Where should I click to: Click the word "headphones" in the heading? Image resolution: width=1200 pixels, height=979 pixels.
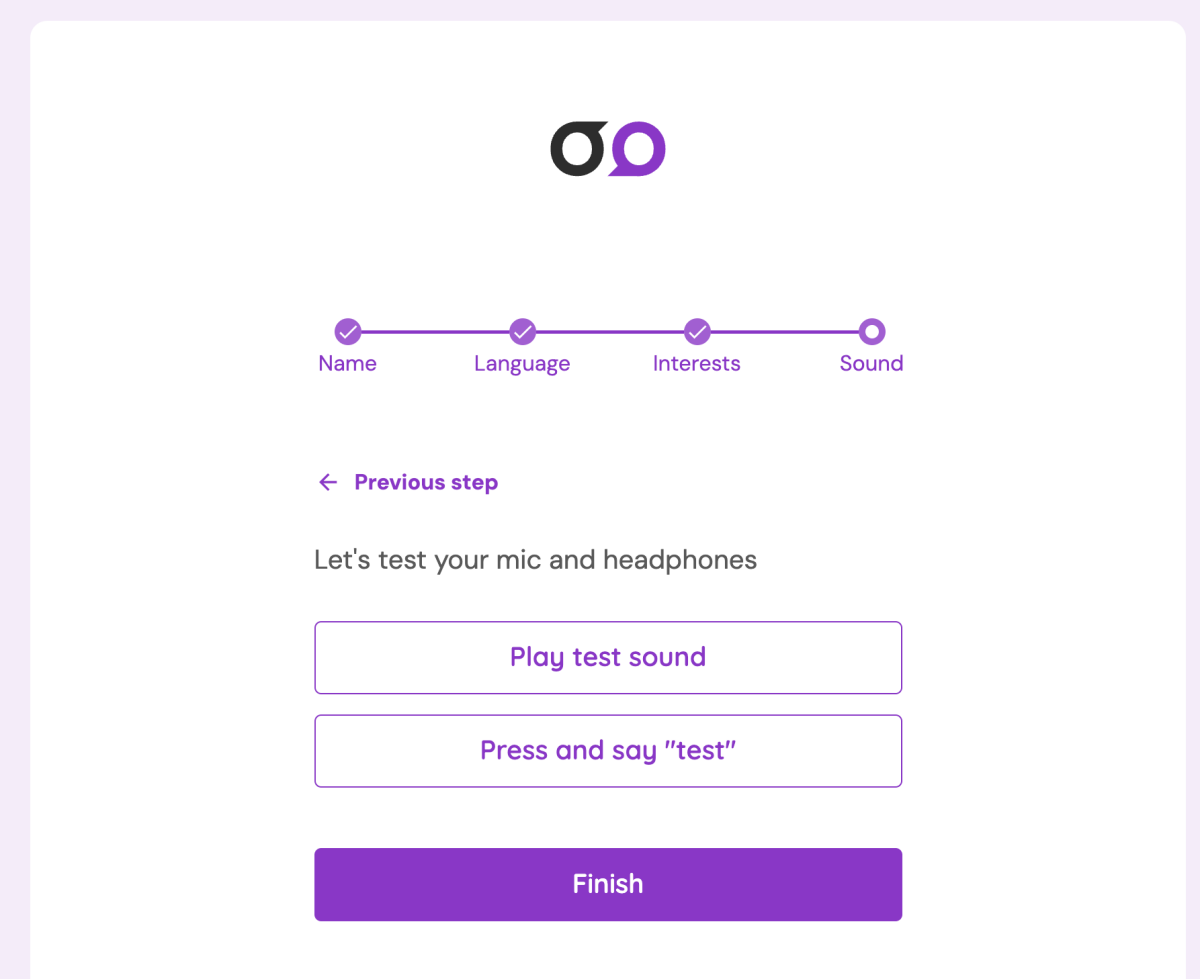[x=680, y=560]
